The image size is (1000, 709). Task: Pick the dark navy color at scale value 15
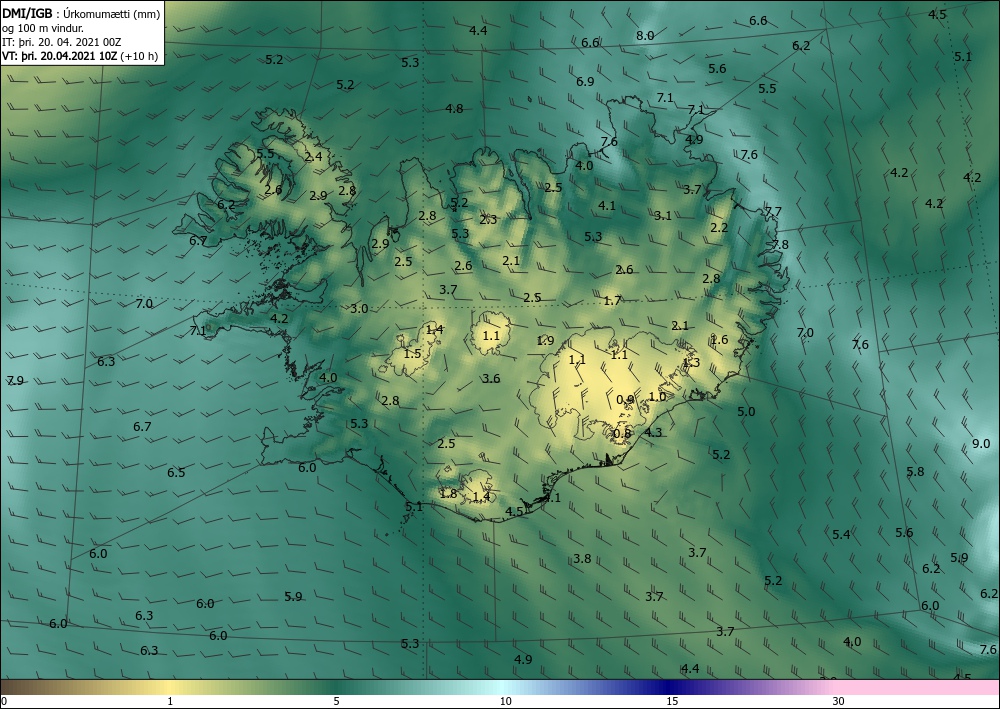click(669, 687)
